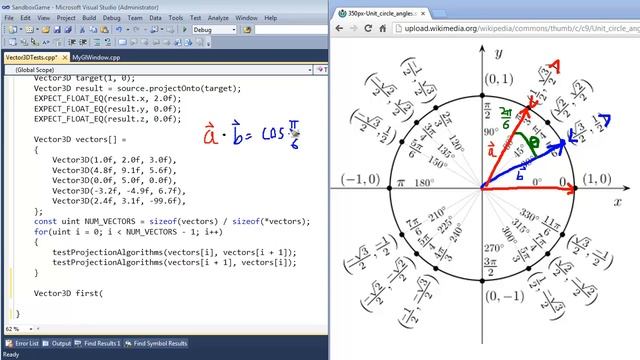Open the Project menu

click(66, 18)
